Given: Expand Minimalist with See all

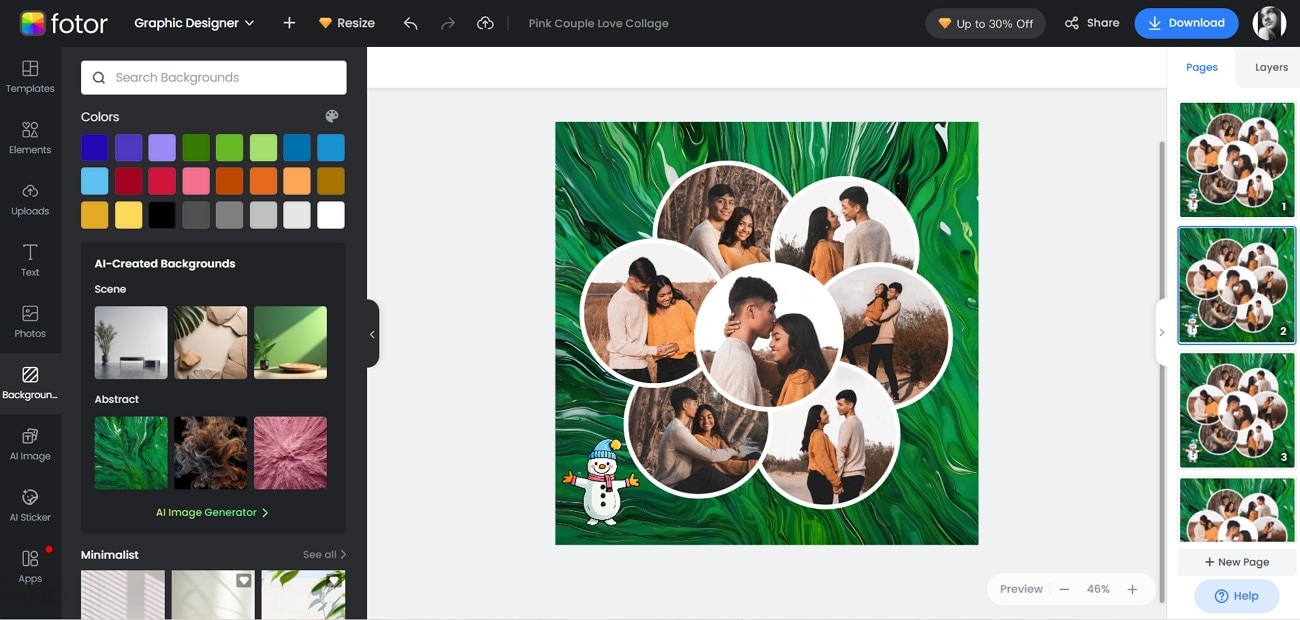Looking at the screenshot, I should (324, 555).
